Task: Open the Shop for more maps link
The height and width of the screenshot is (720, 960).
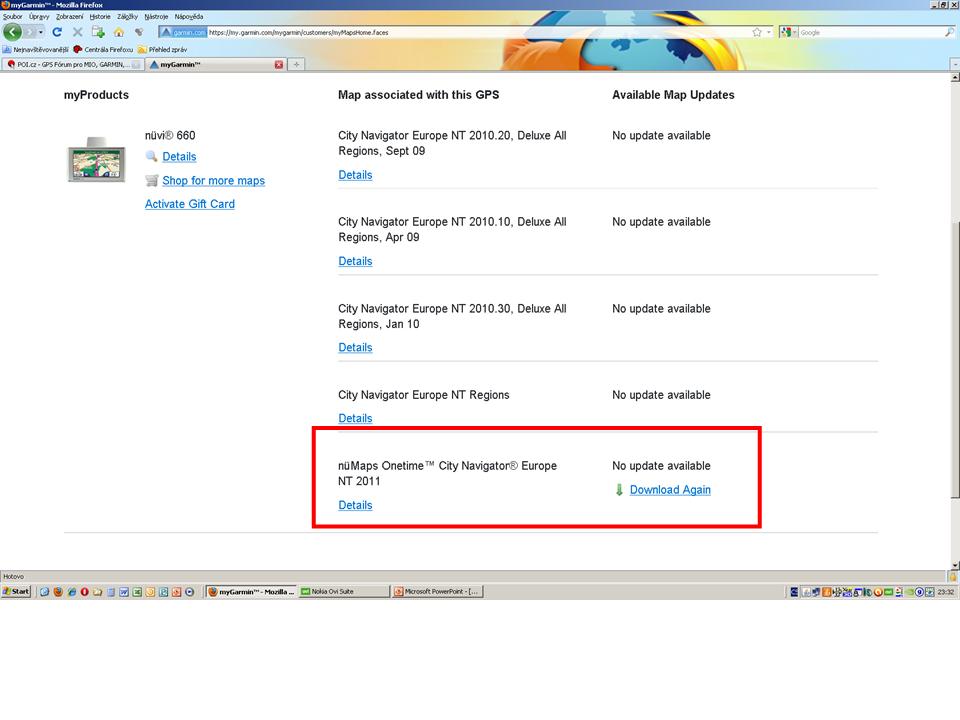Action: click(x=213, y=181)
